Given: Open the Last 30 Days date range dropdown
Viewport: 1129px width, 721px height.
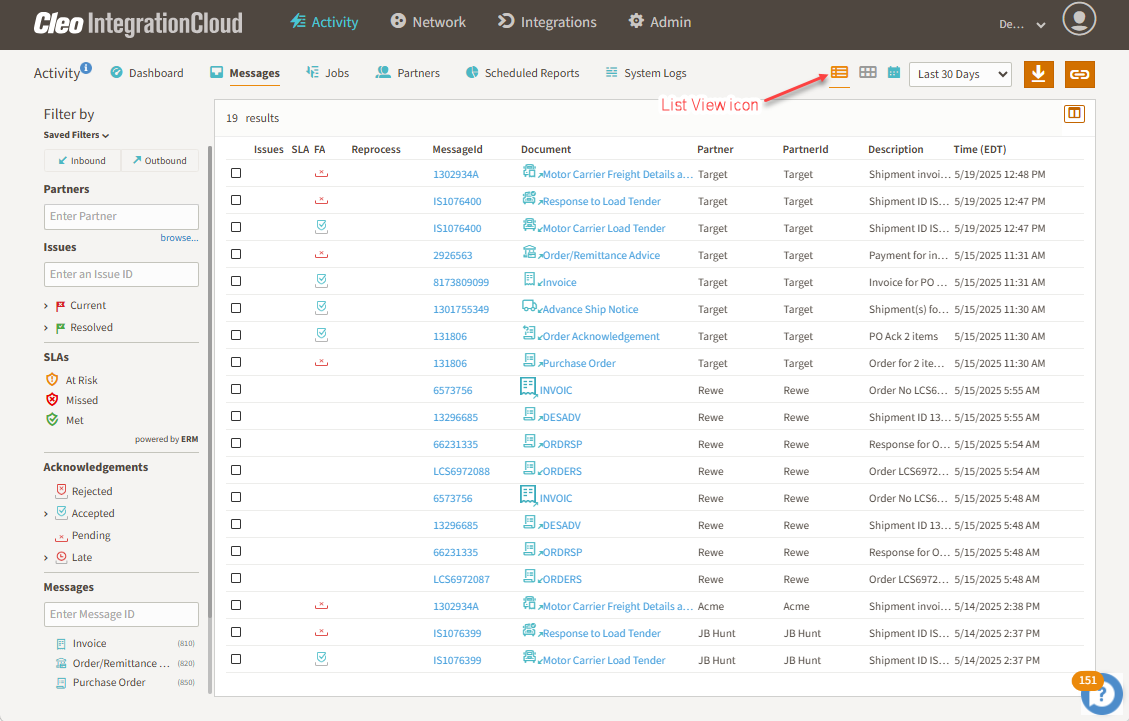Looking at the screenshot, I should 961,74.
